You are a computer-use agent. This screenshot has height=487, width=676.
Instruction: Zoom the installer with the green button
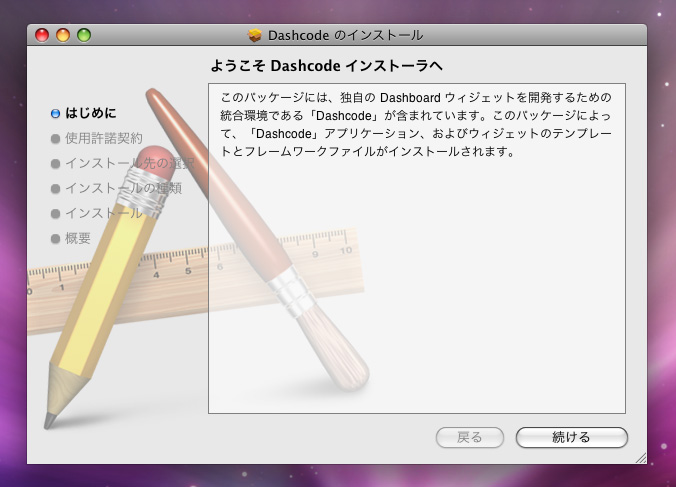pyautogui.click(x=84, y=35)
